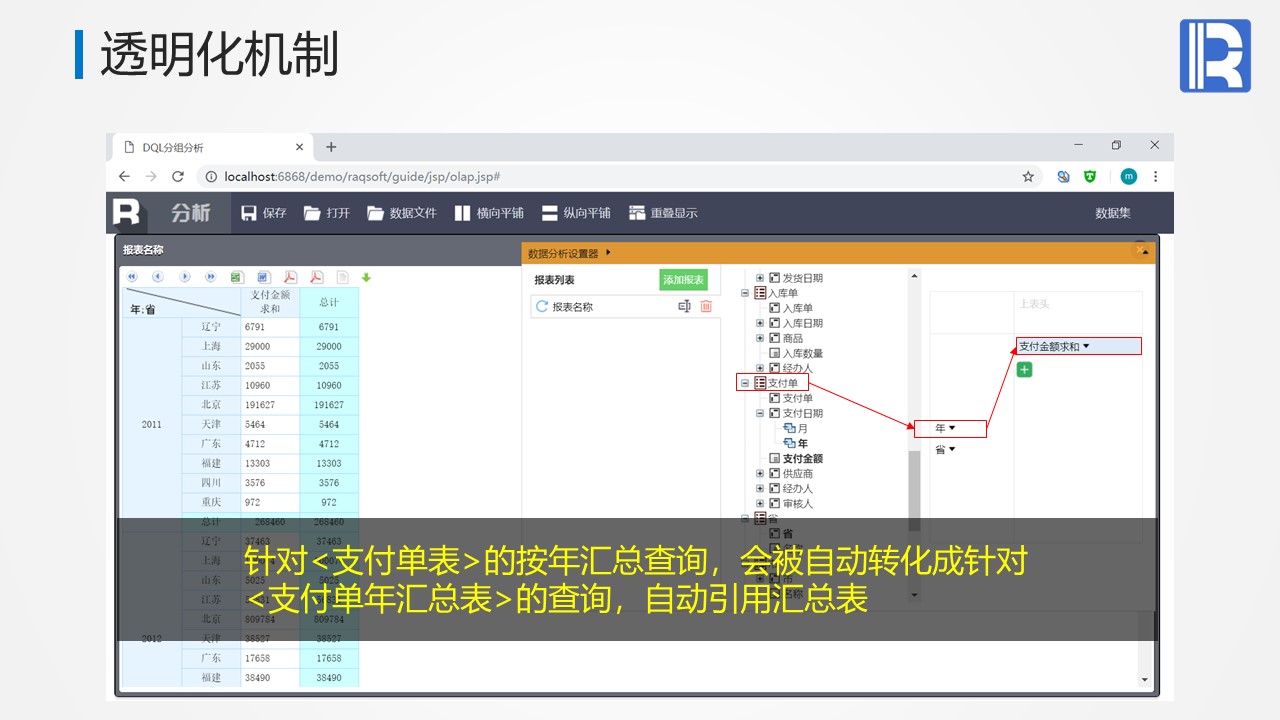Screen dimensions: 1280x720
Task: Rename the 报表名称 report entry
Action: 684,306
